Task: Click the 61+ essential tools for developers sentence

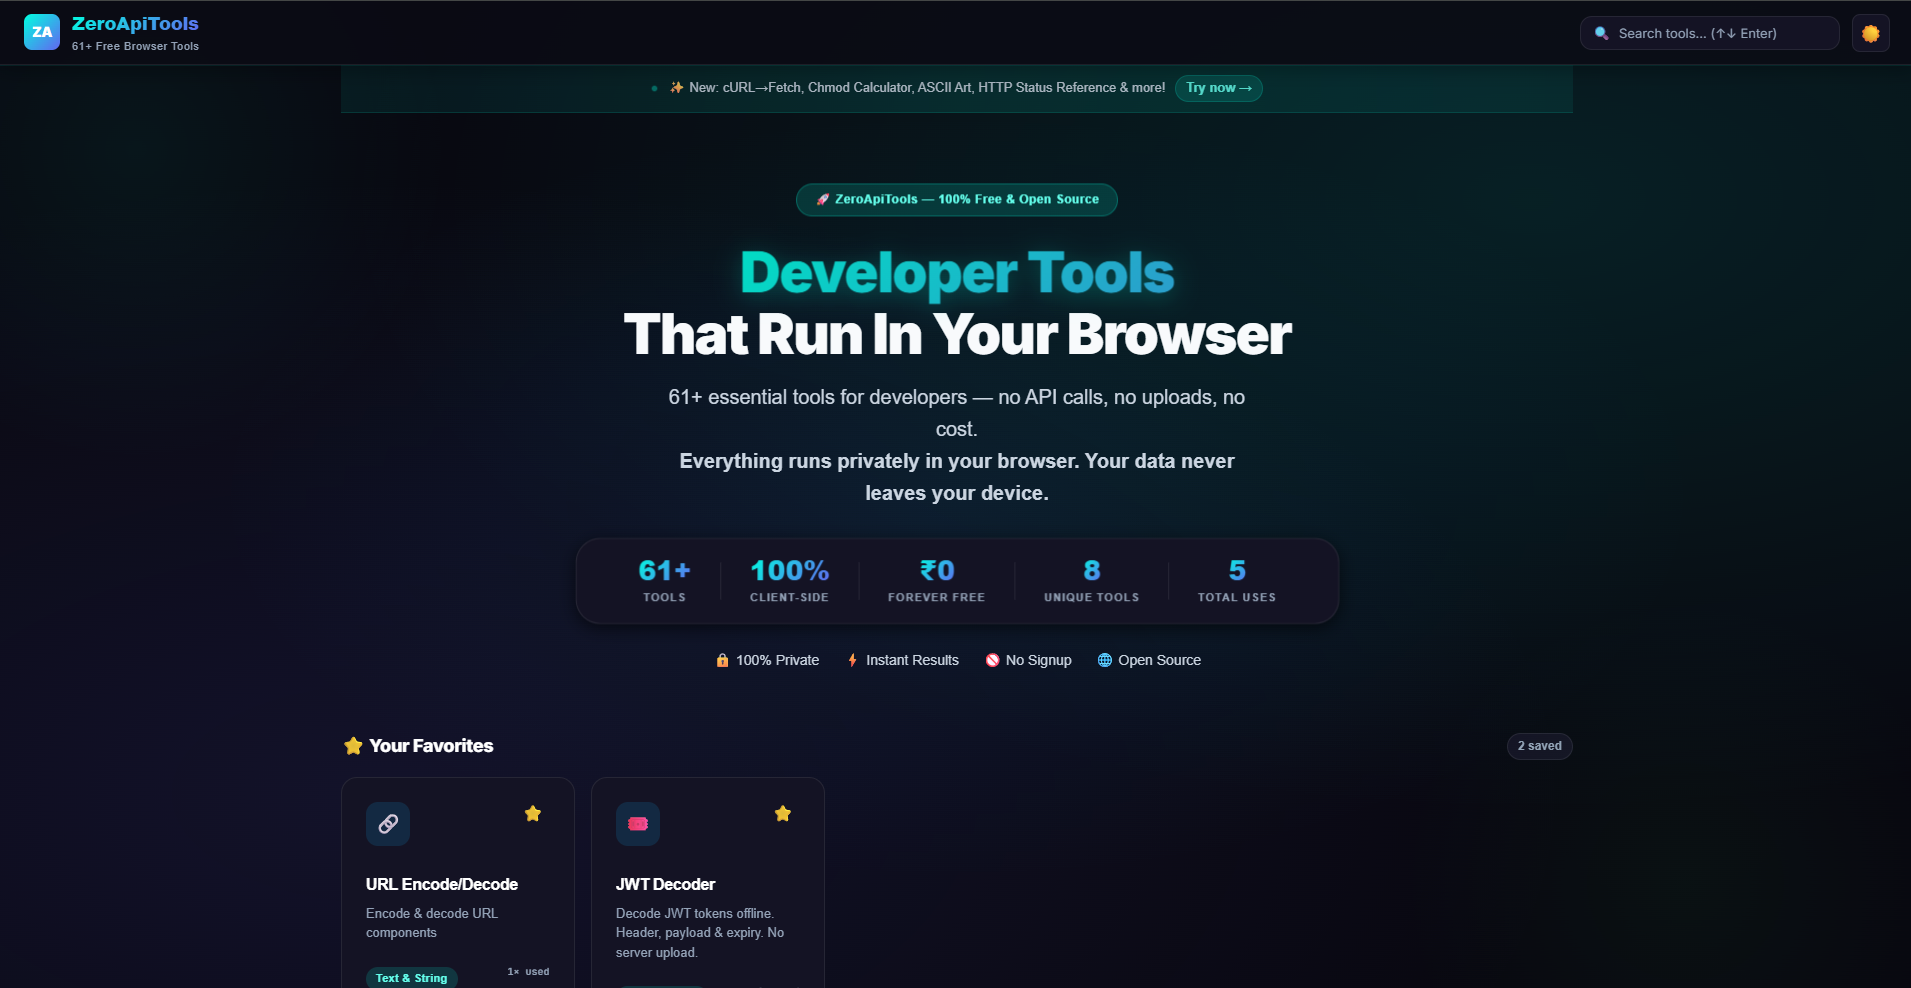Action: [957, 413]
